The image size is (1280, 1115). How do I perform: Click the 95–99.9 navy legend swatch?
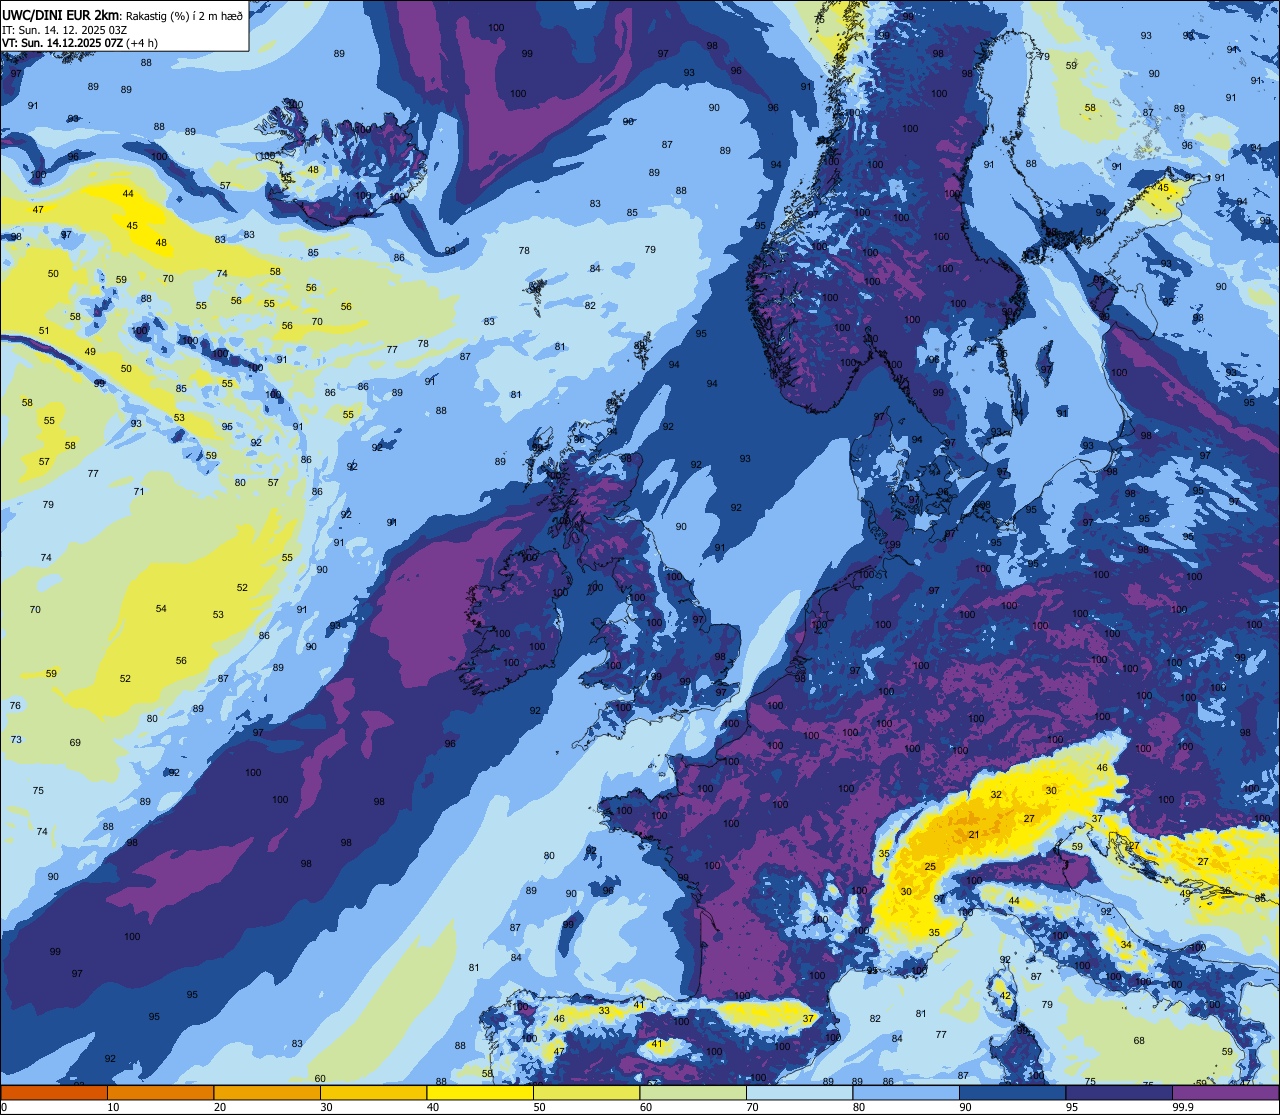(1119, 1092)
